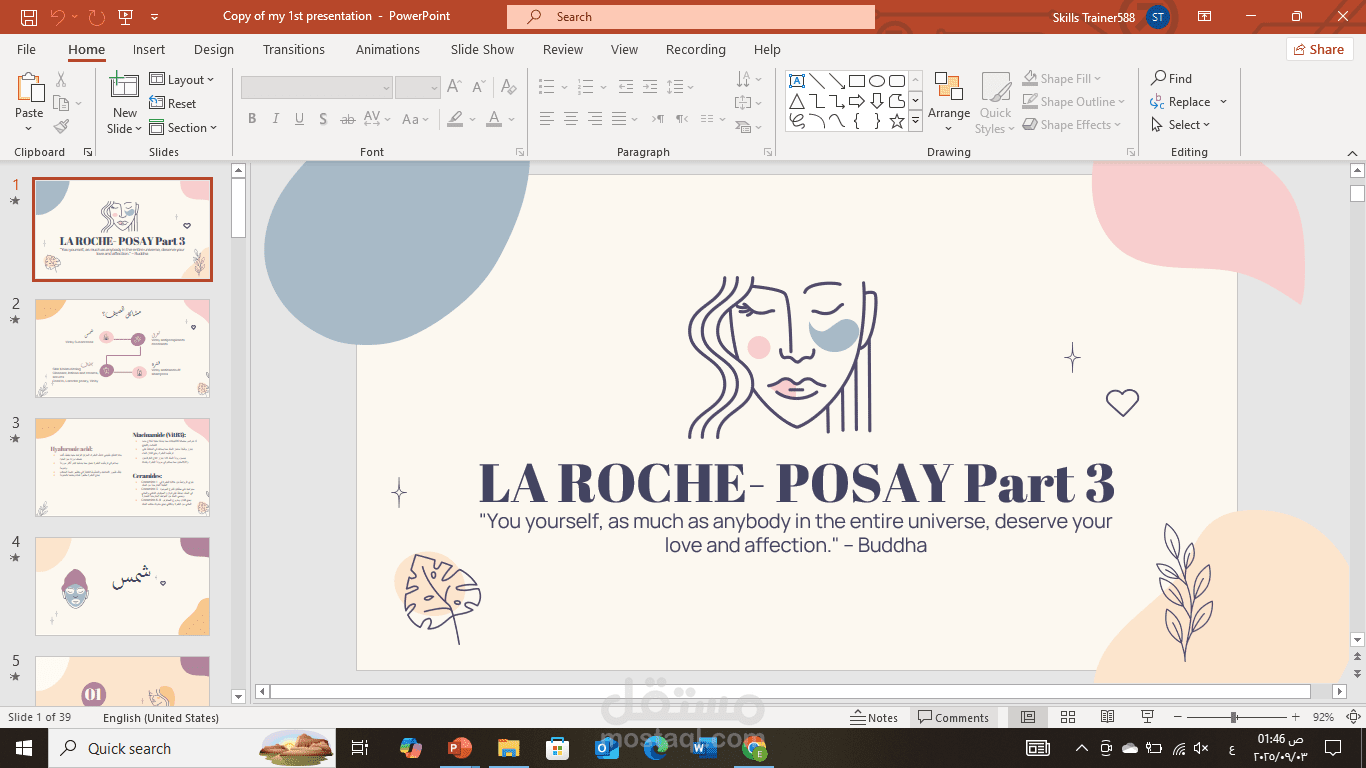Center-align the paragraph text
Image resolution: width=1366 pixels, height=768 pixels.
(571, 119)
